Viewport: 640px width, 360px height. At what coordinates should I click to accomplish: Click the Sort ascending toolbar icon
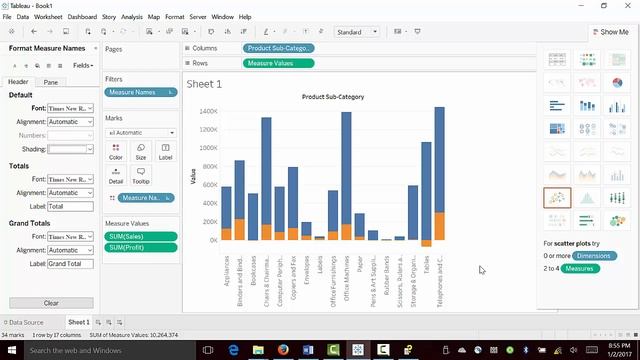(228, 31)
